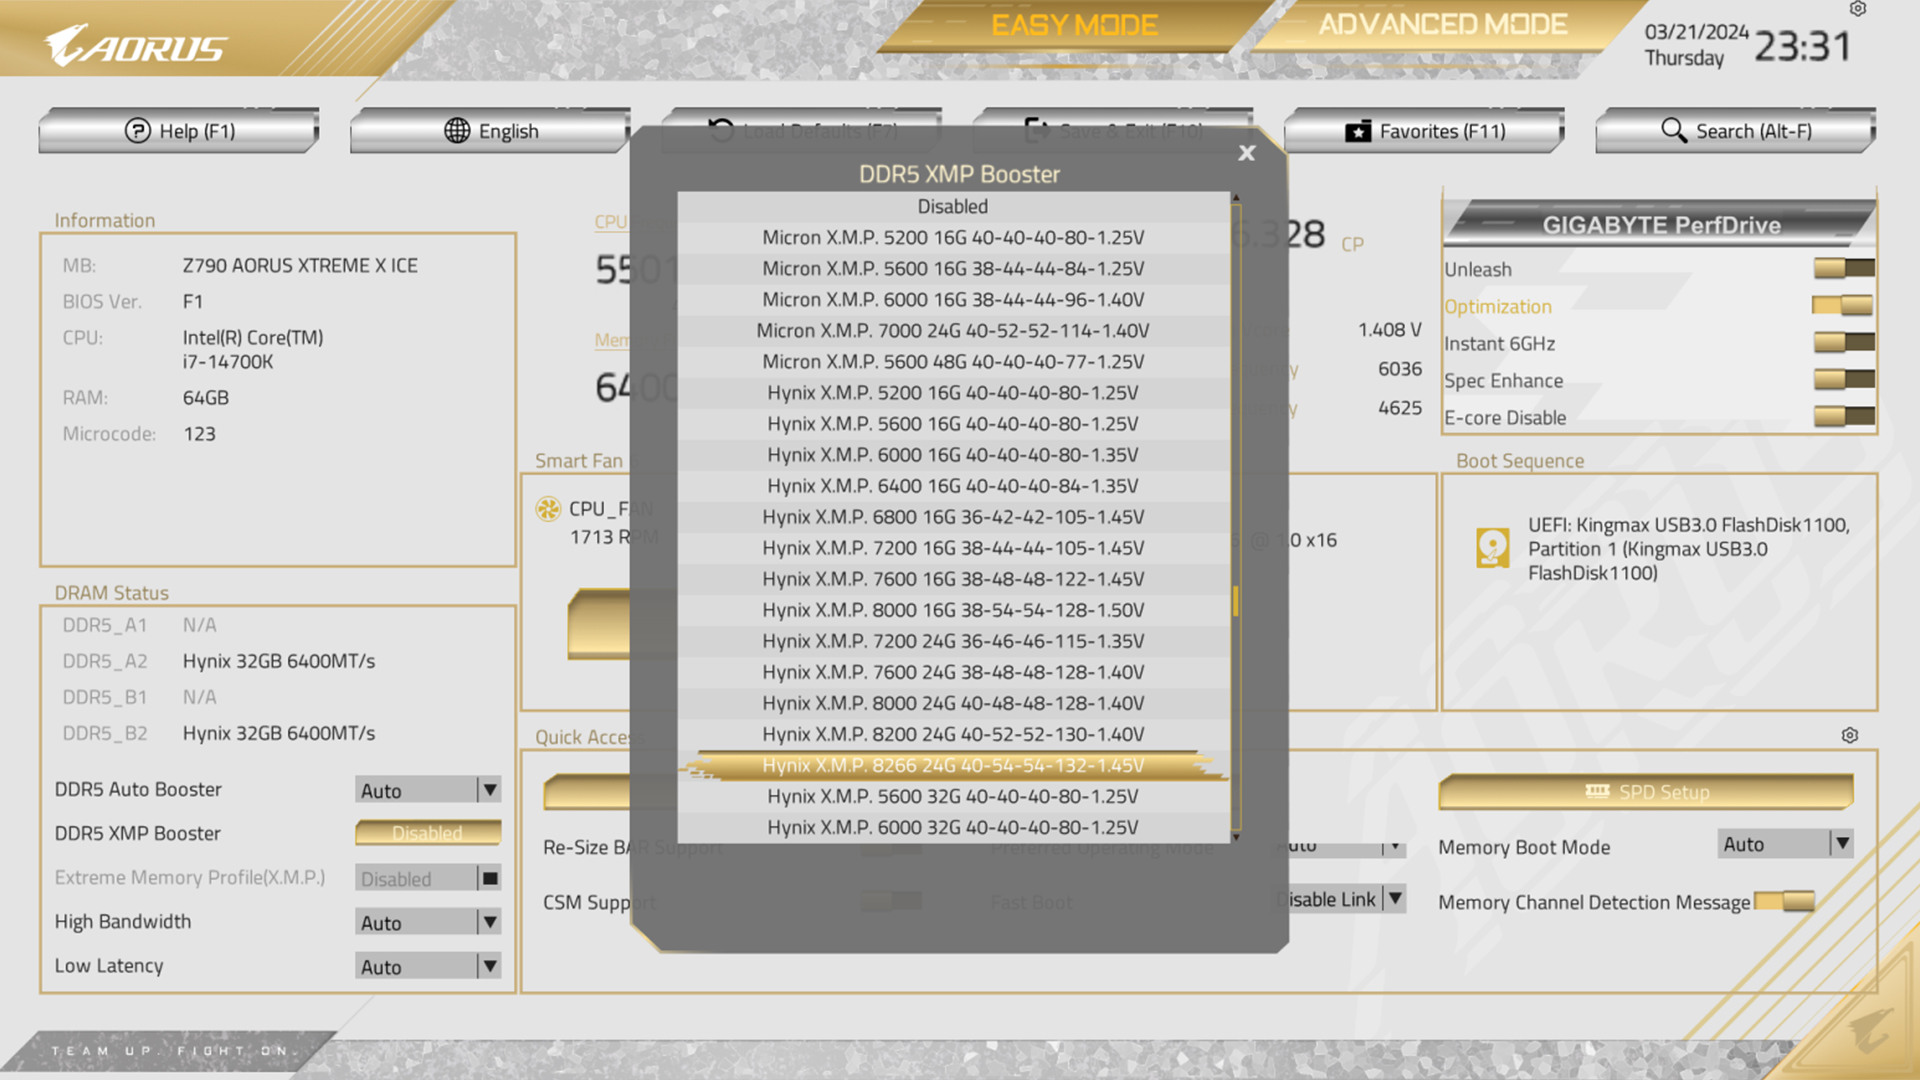Toggle Unleash PerfDrive switch
Viewport: 1920px width, 1080px height.
pos(1844,268)
